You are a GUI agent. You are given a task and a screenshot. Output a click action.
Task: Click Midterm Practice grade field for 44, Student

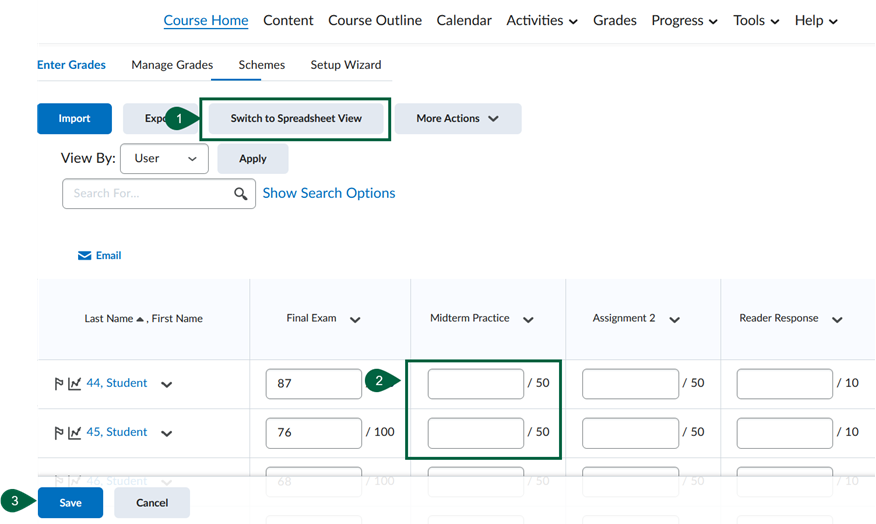(x=475, y=384)
